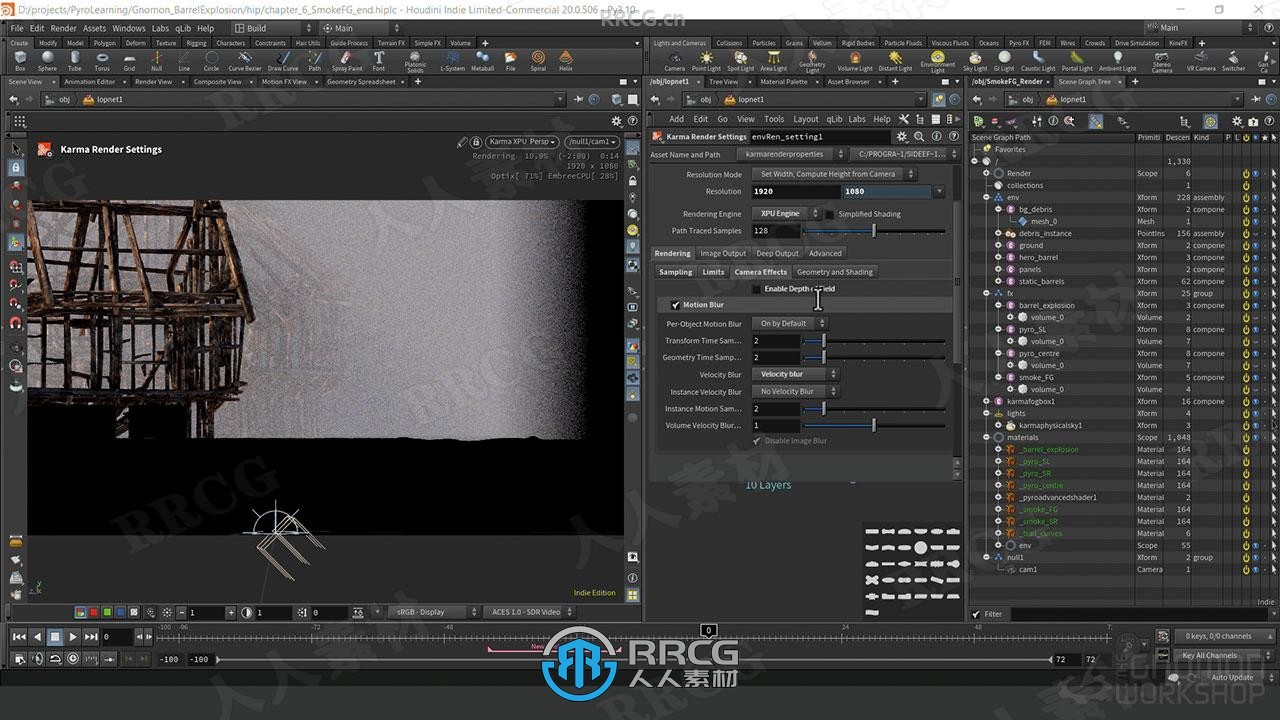Add a Portal Light from shelf
The height and width of the screenshot is (720, 1280).
(1077, 60)
